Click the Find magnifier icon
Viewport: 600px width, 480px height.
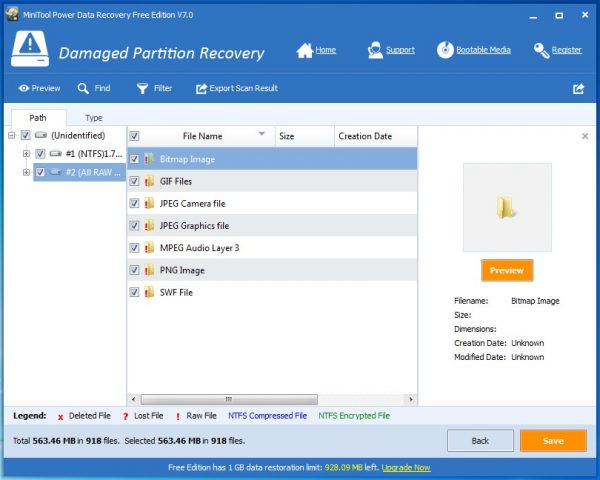[83, 88]
